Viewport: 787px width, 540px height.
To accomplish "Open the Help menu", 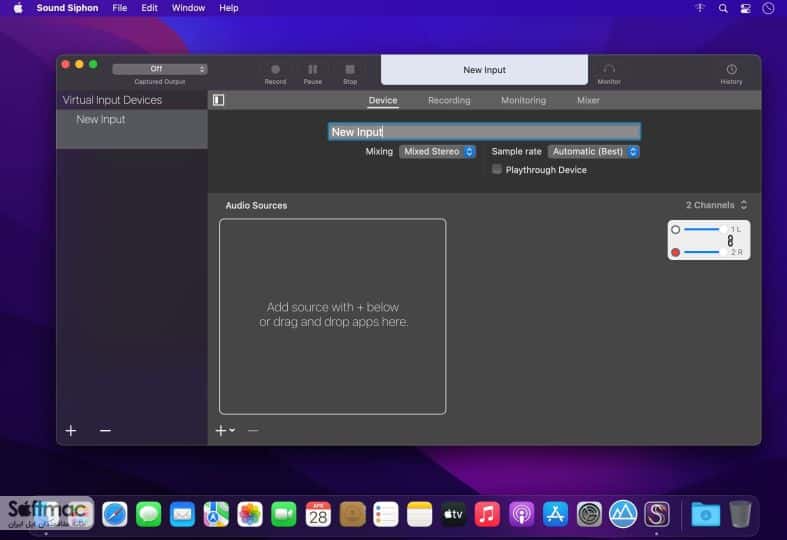I will pyautogui.click(x=229, y=8).
